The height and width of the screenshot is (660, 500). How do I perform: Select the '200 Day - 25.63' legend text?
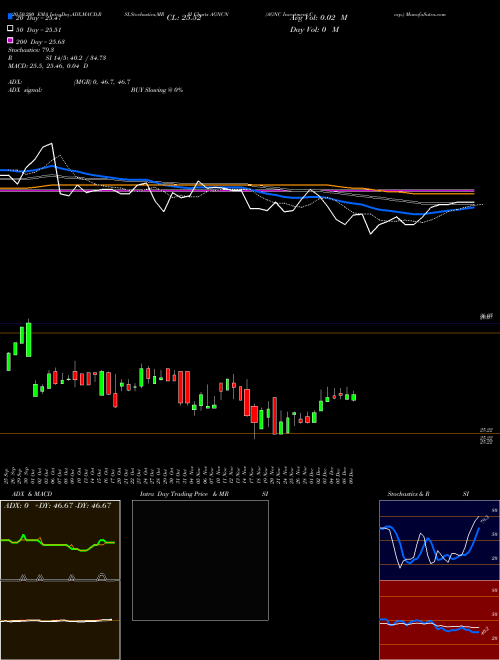click(x=40, y=41)
